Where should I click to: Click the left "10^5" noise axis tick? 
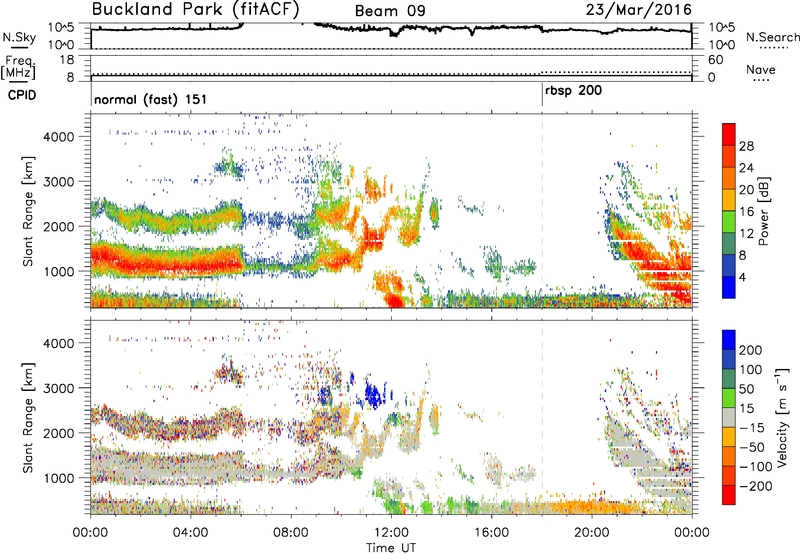pos(61,27)
